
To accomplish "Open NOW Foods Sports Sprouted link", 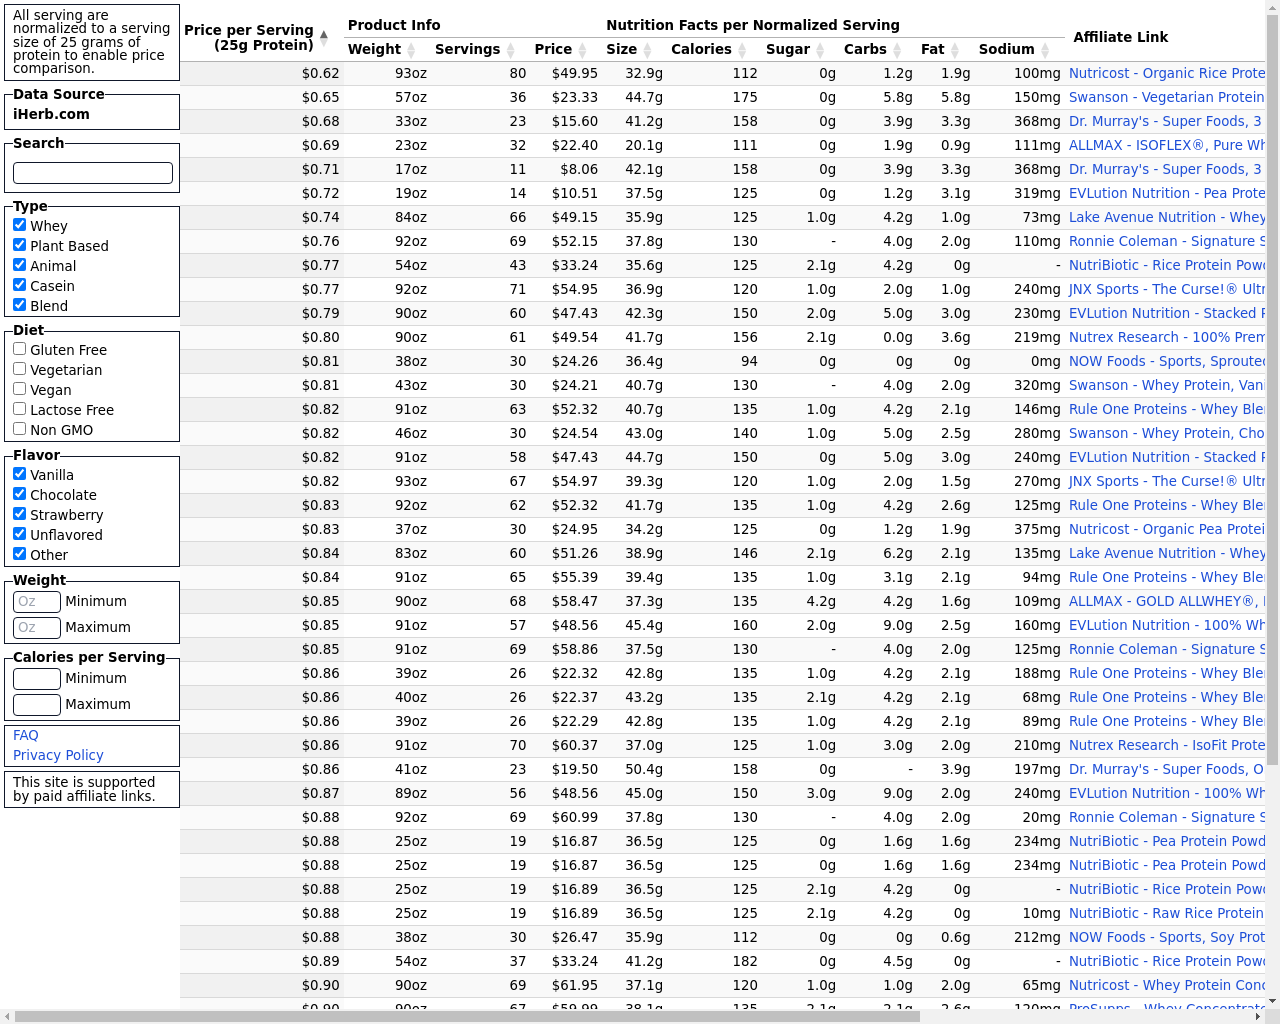I will point(1167,361).
